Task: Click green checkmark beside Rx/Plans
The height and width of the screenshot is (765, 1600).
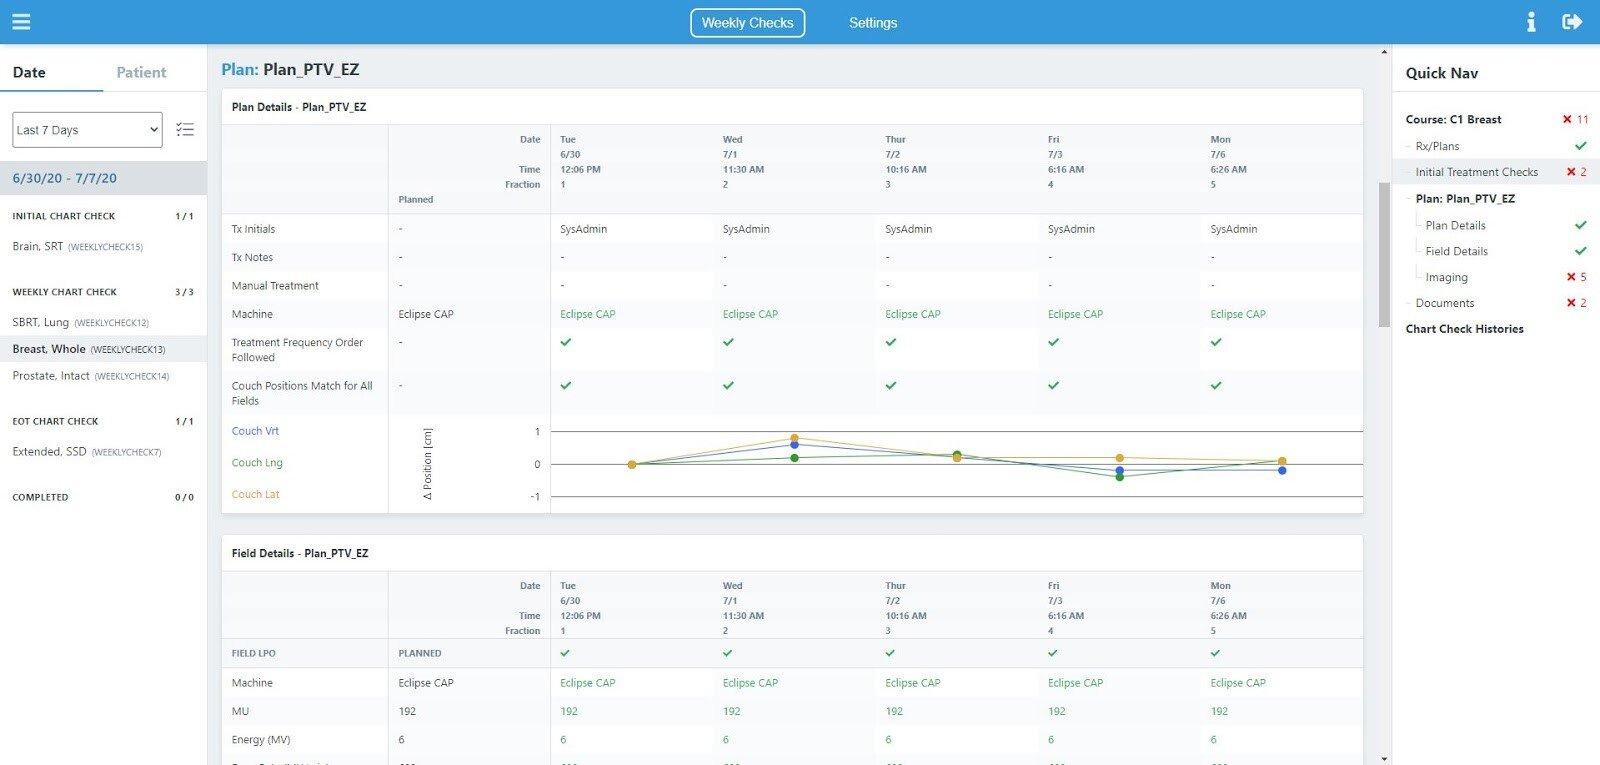Action: (1581, 146)
